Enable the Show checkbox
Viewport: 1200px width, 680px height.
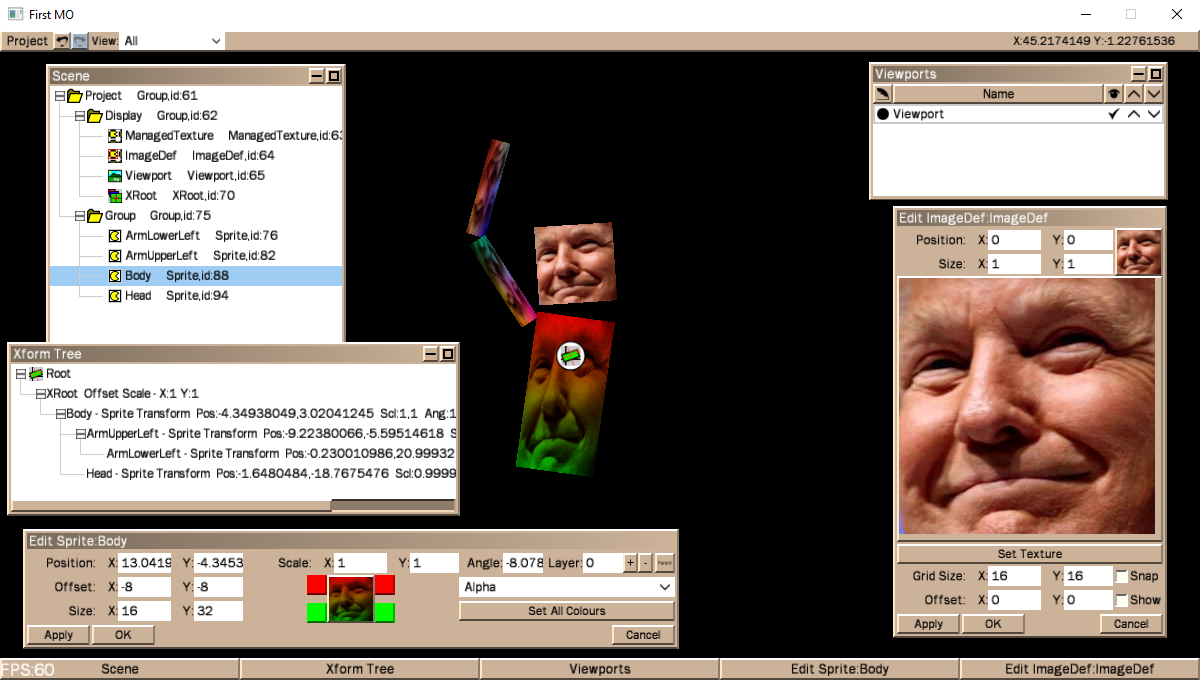(1122, 600)
